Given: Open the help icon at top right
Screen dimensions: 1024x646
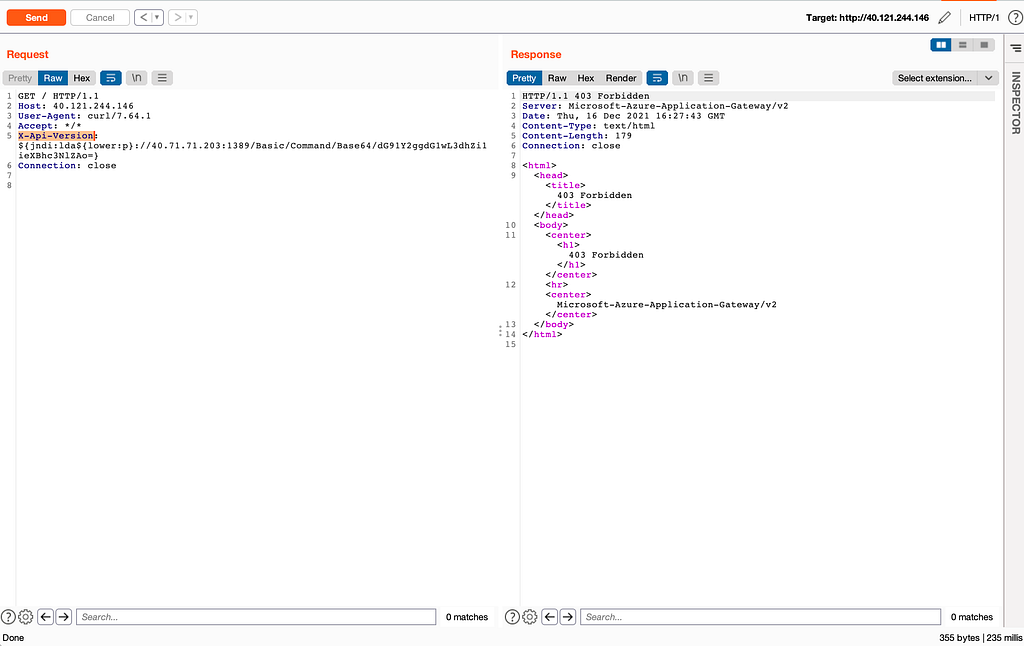Looking at the screenshot, I should coord(1016,18).
